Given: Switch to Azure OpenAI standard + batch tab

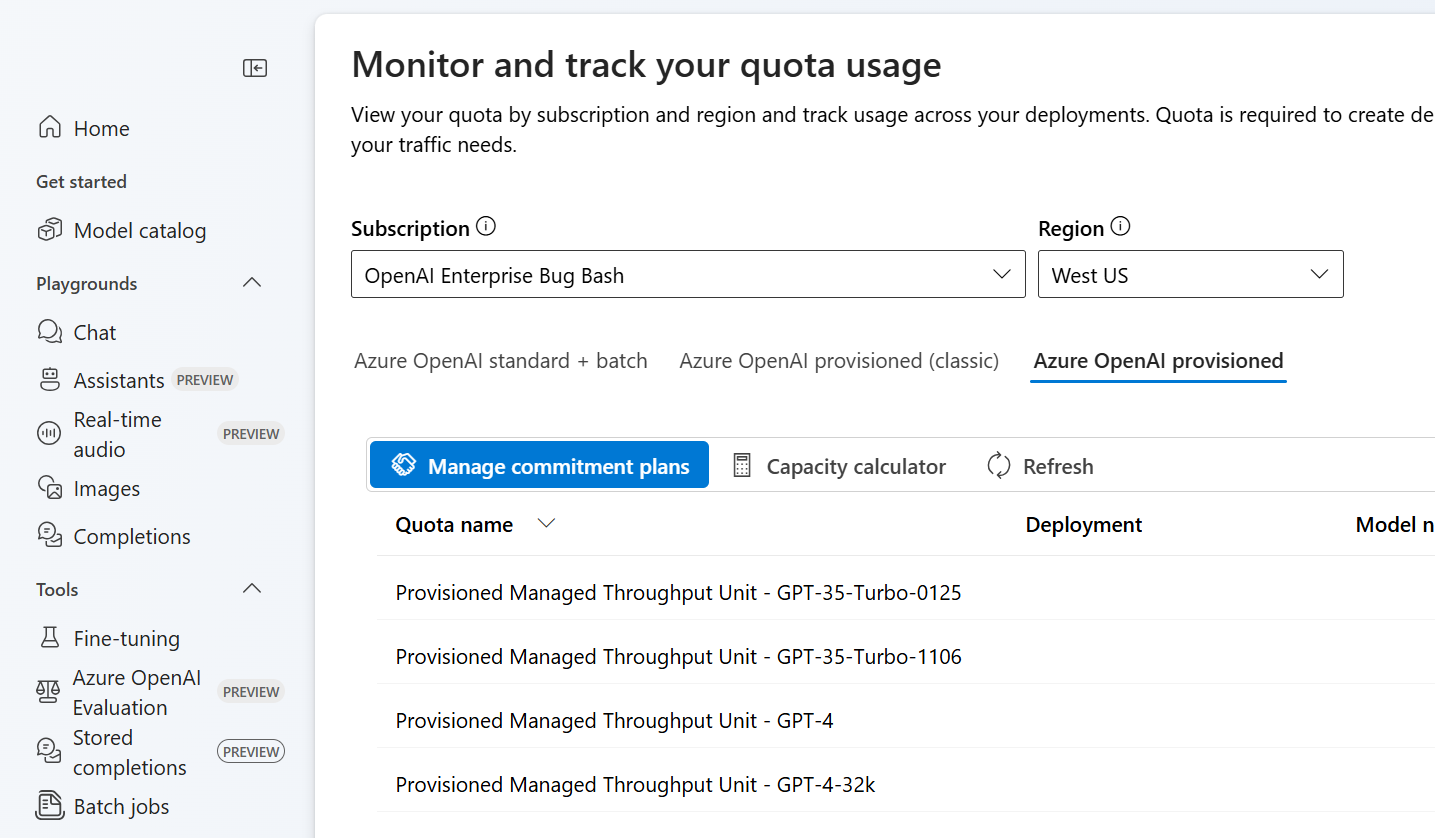Looking at the screenshot, I should click(x=501, y=361).
